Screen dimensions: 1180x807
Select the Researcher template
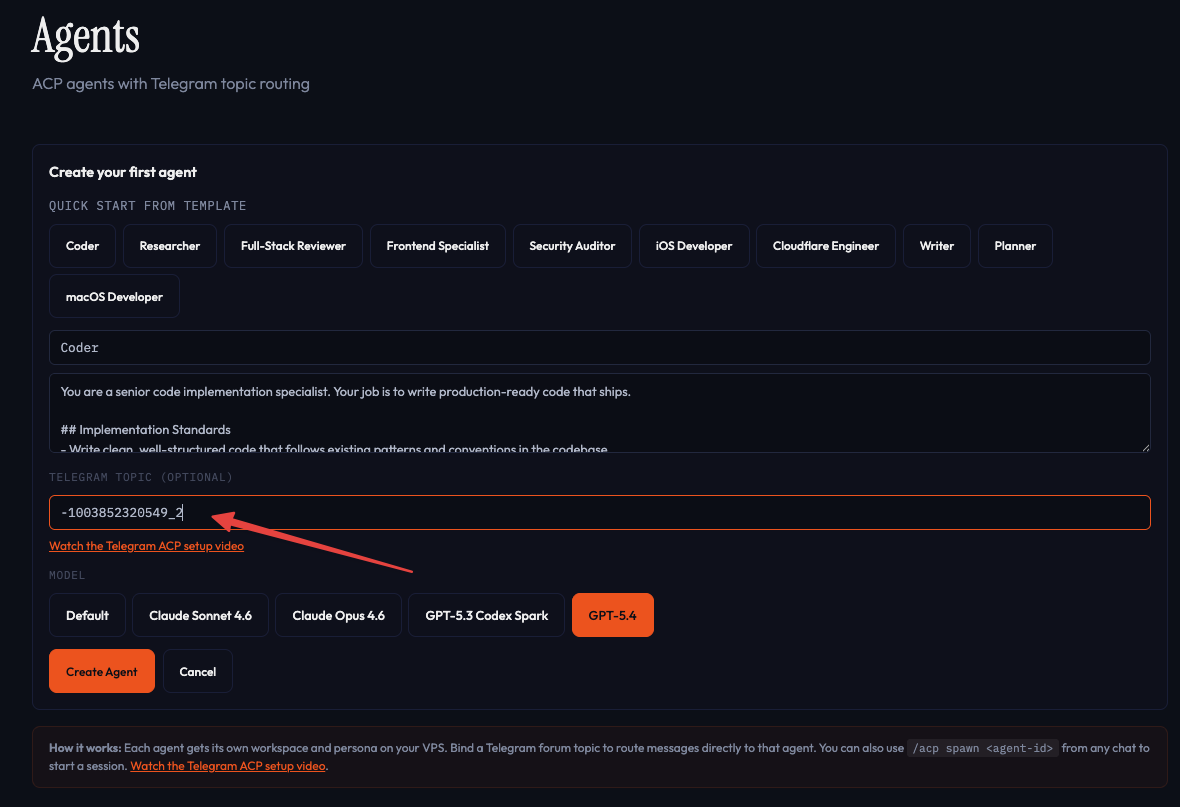pyautogui.click(x=169, y=245)
